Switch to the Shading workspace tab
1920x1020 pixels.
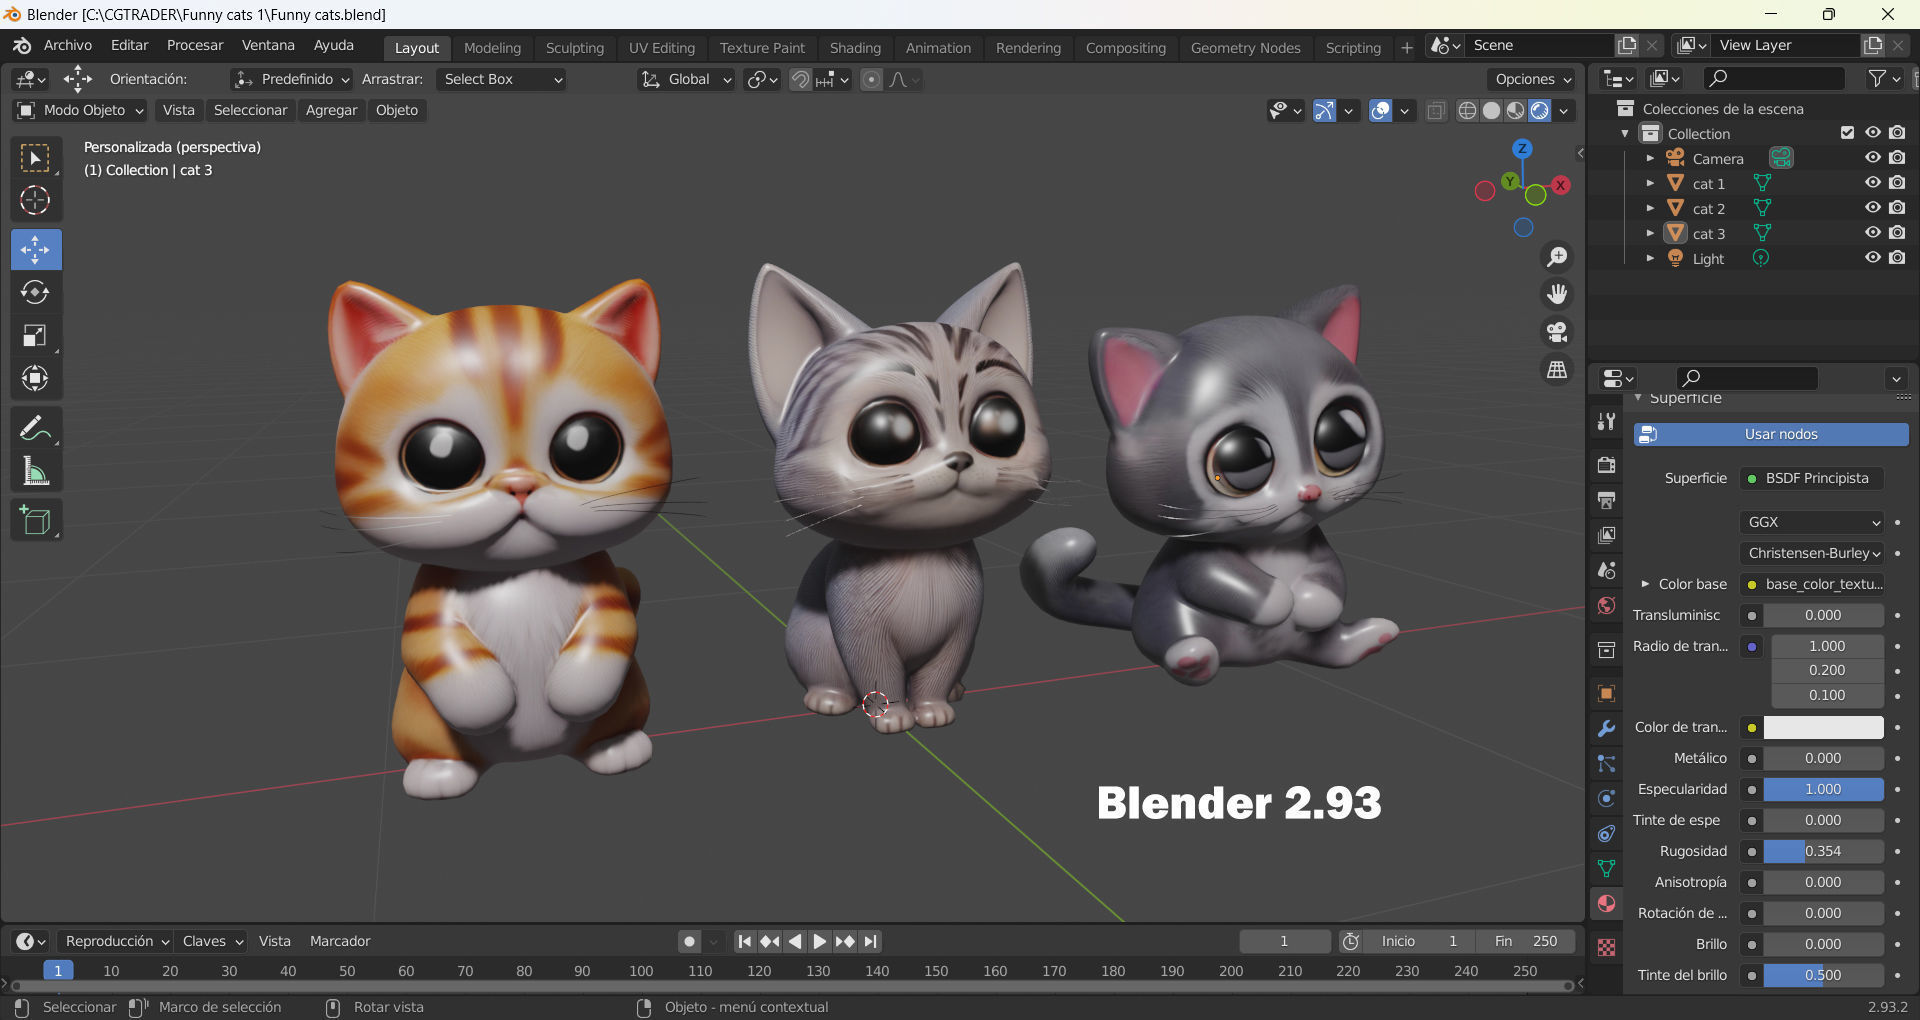coord(855,48)
